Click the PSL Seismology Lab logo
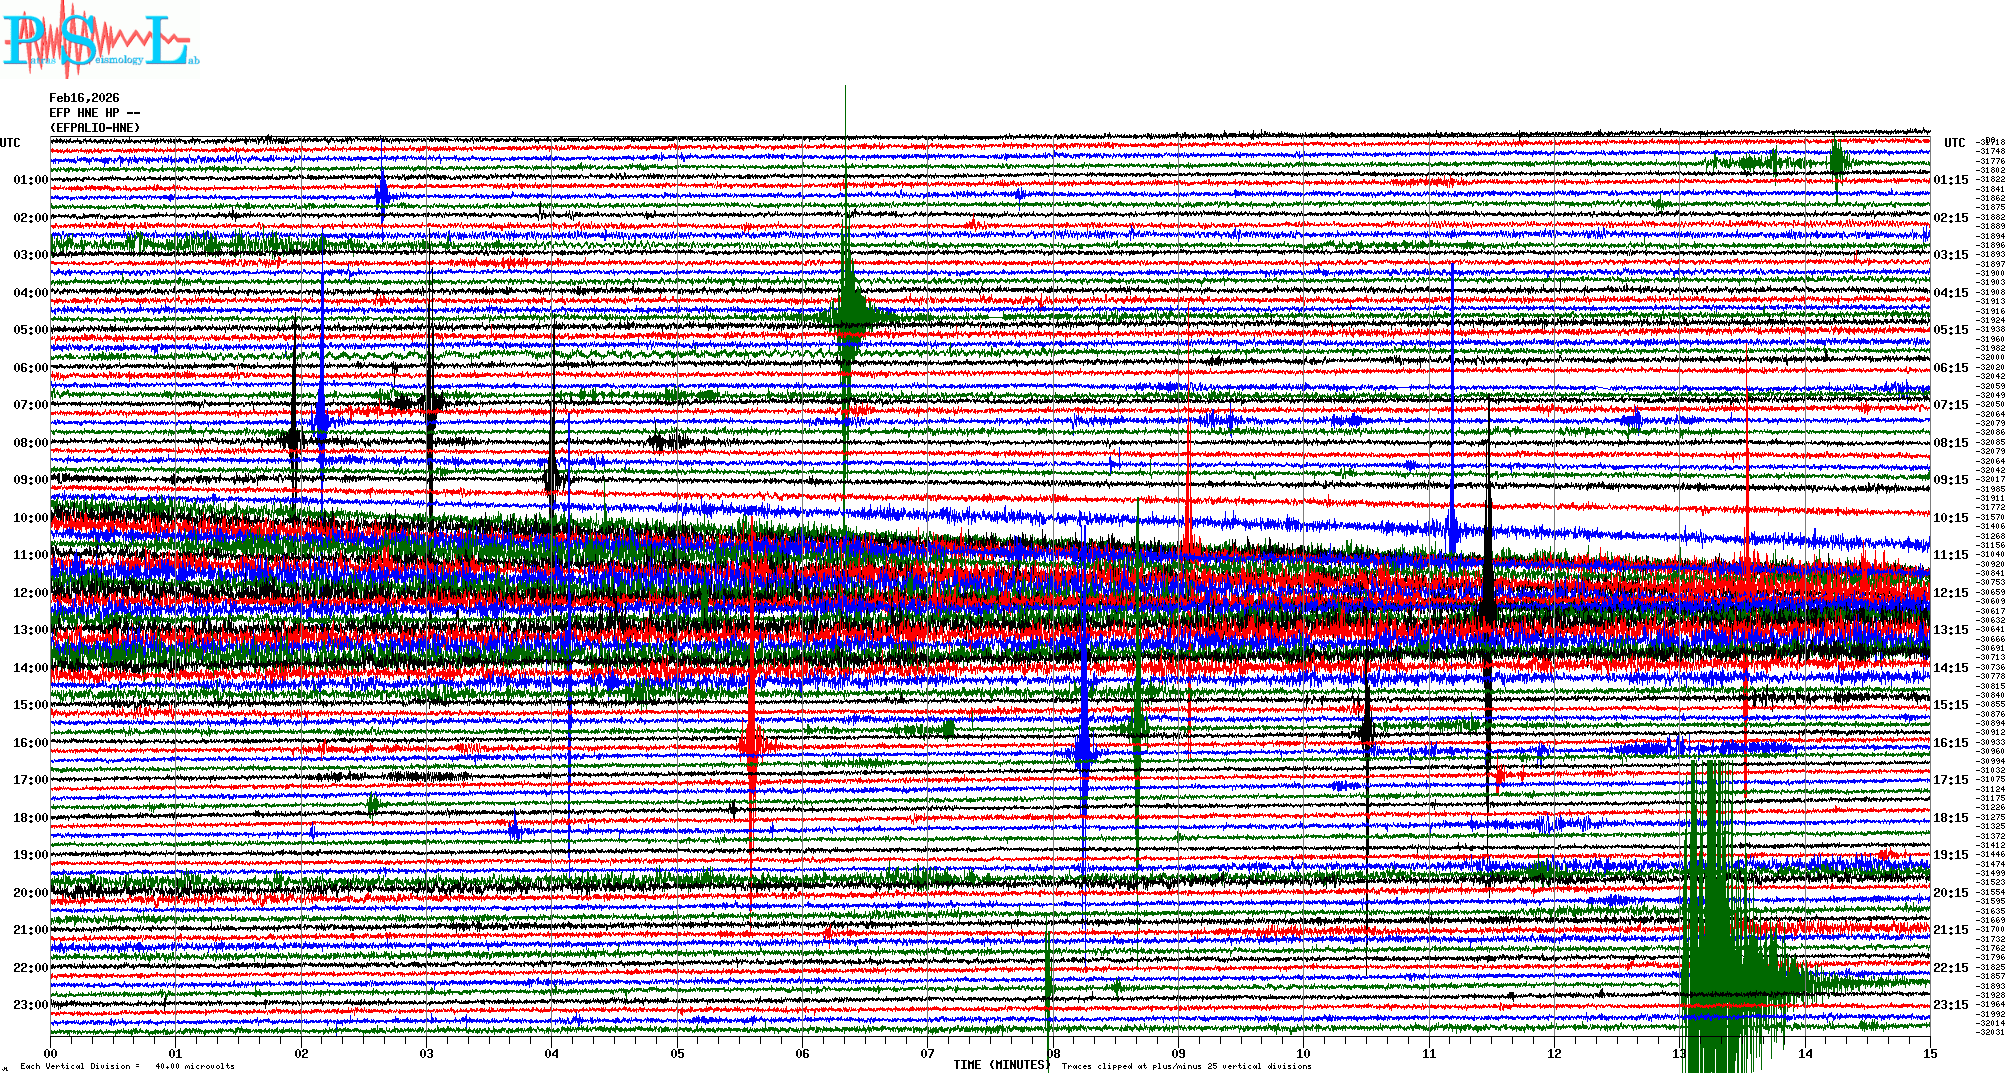This screenshot has width=2010, height=1080. point(100,40)
